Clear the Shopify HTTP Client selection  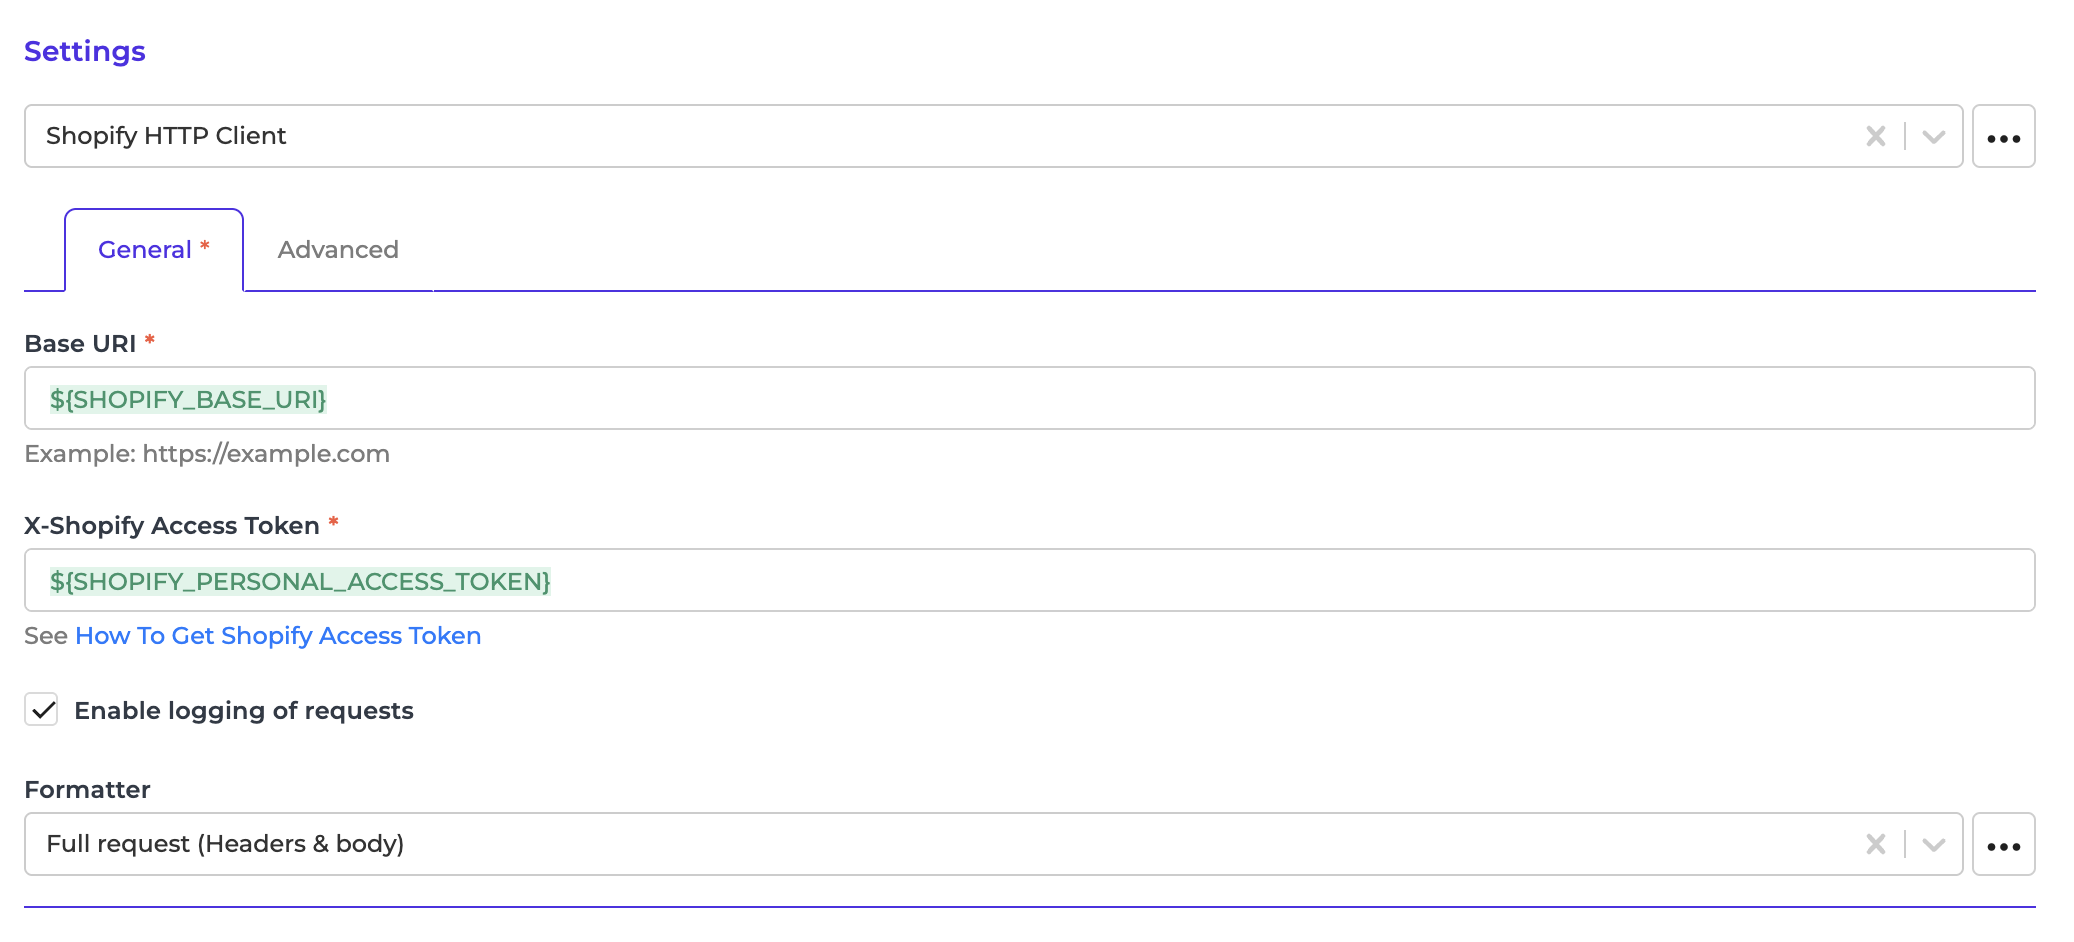tap(1875, 136)
